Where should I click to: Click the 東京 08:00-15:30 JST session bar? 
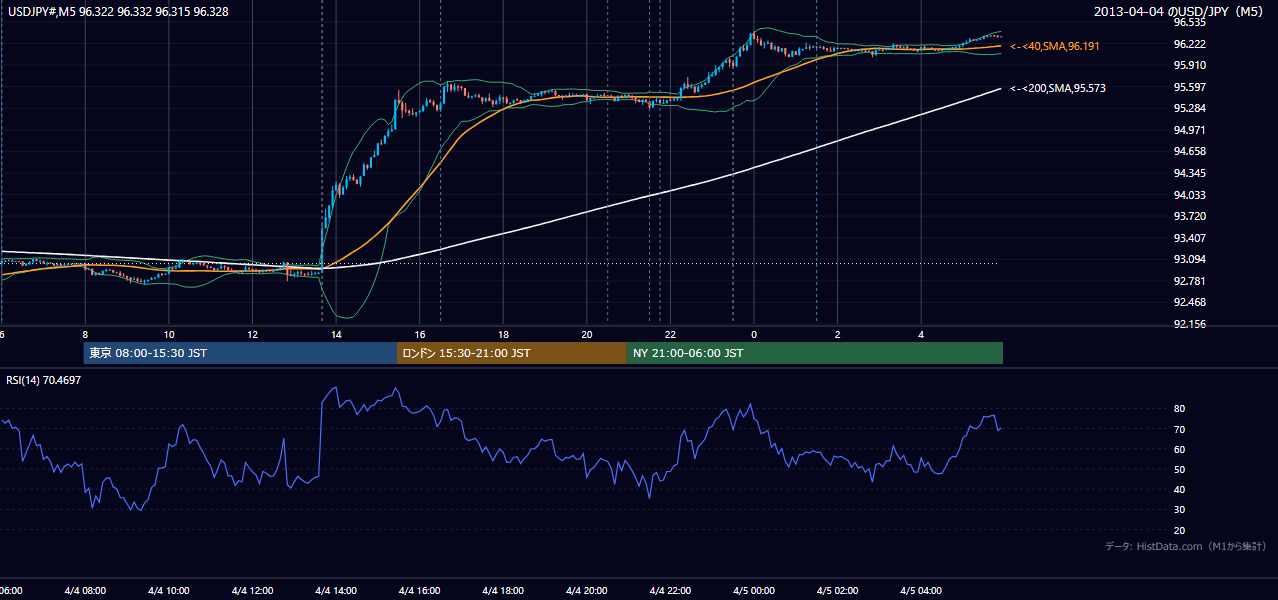[x=240, y=353]
